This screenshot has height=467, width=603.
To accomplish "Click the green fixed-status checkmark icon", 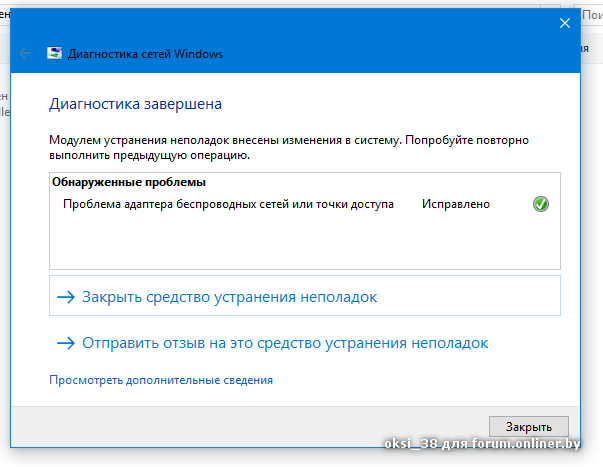I will pos(541,204).
